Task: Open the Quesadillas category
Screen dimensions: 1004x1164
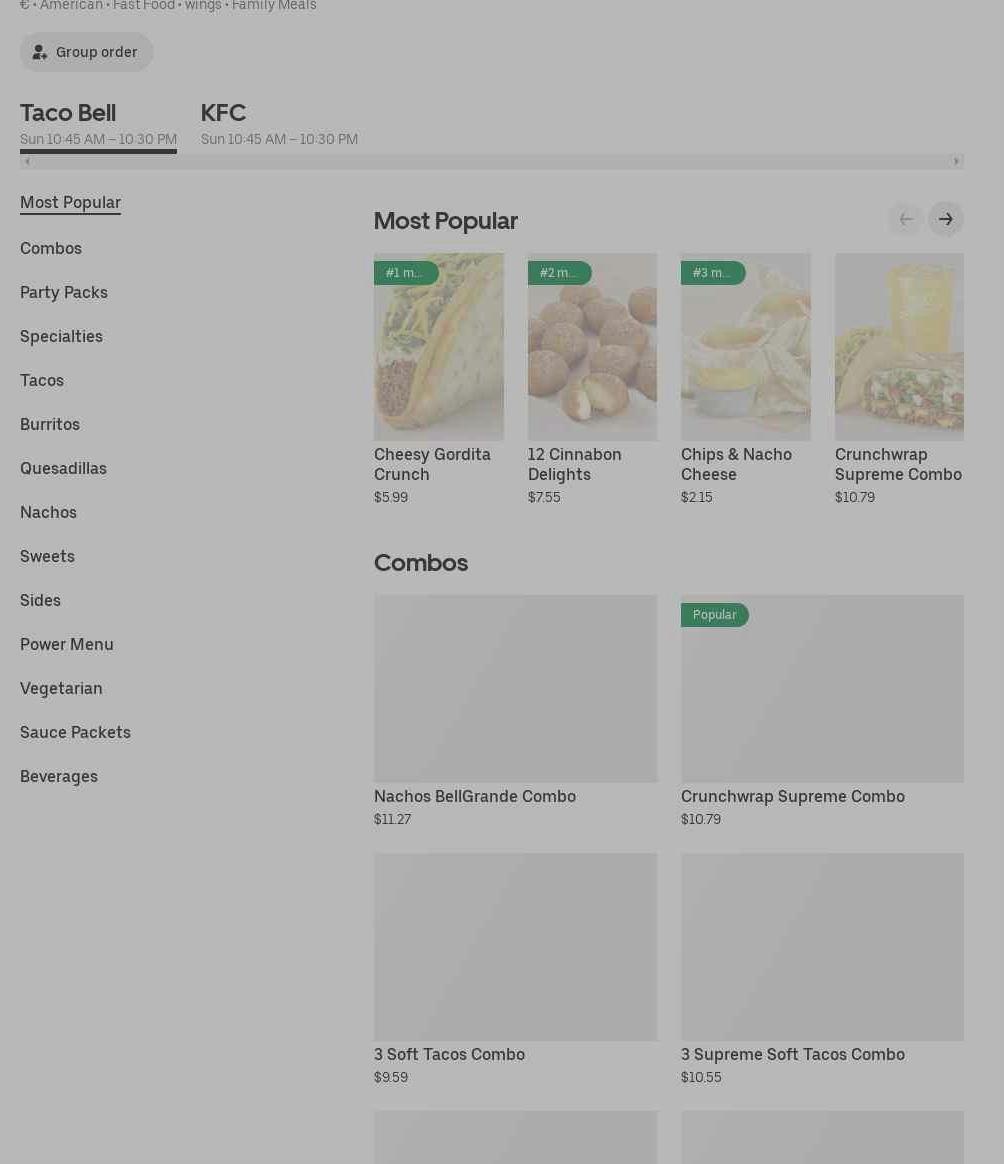Action: pyautogui.click(x=63, y=468)
